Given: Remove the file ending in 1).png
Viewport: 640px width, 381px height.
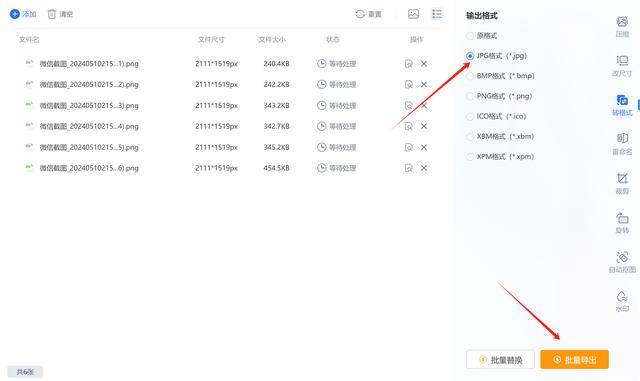Looking at the screenshot, I should tap(424, 64).
